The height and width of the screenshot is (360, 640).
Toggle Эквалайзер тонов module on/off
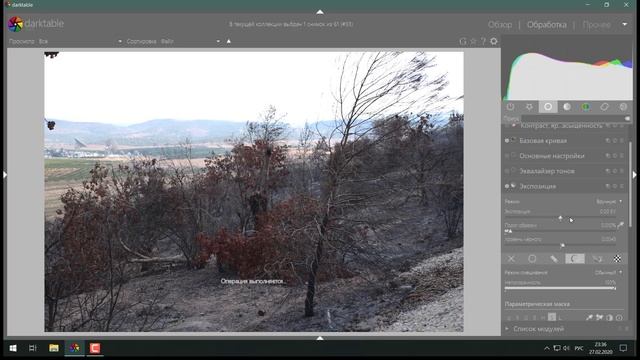(507, 171)
